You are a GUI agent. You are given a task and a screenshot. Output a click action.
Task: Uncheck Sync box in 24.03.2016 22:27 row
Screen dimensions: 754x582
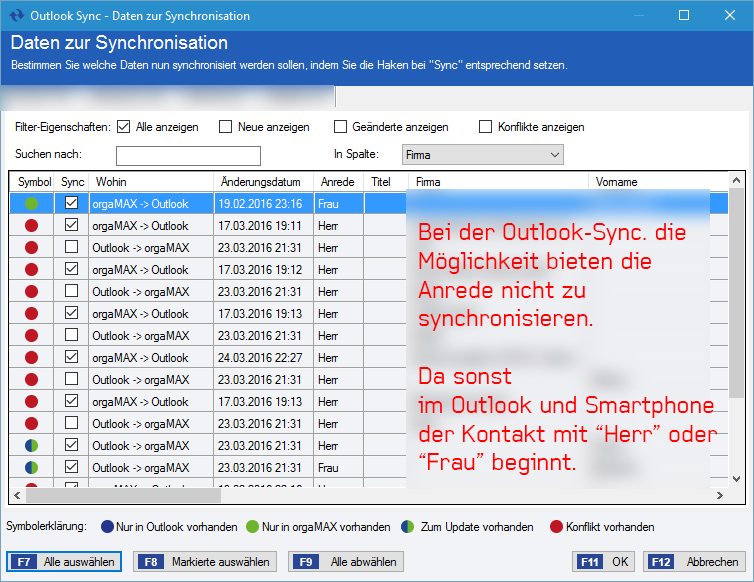[x=71, y=356]
